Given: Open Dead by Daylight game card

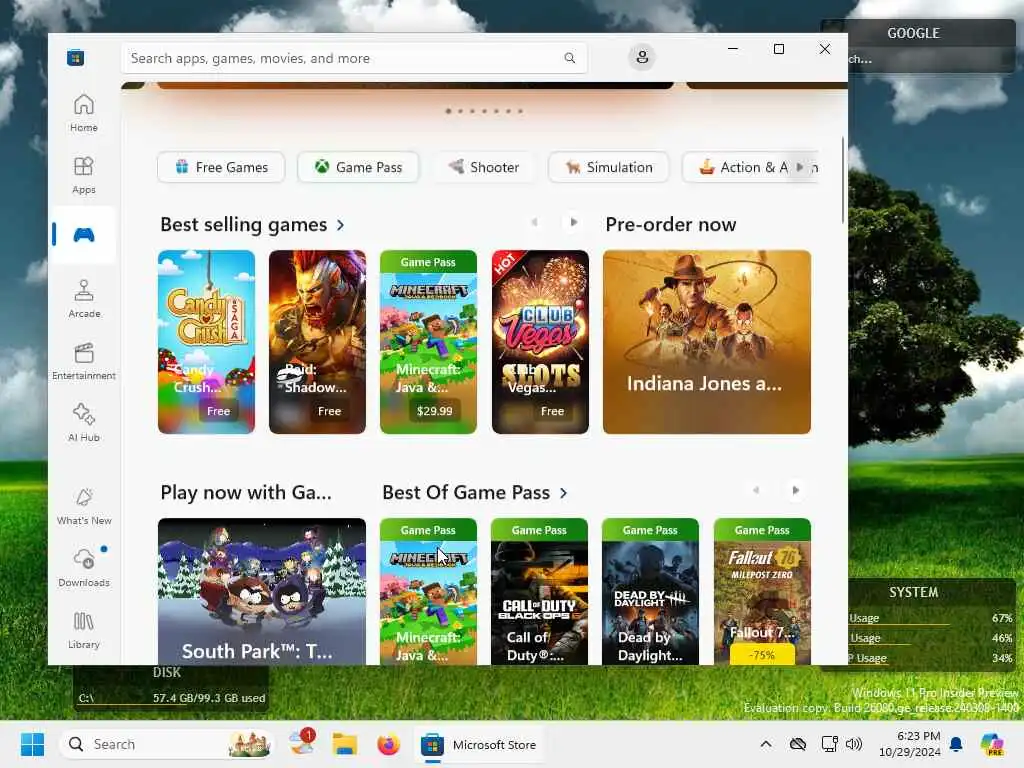Looking at the screenshot, I should click(x=650, y=592).
